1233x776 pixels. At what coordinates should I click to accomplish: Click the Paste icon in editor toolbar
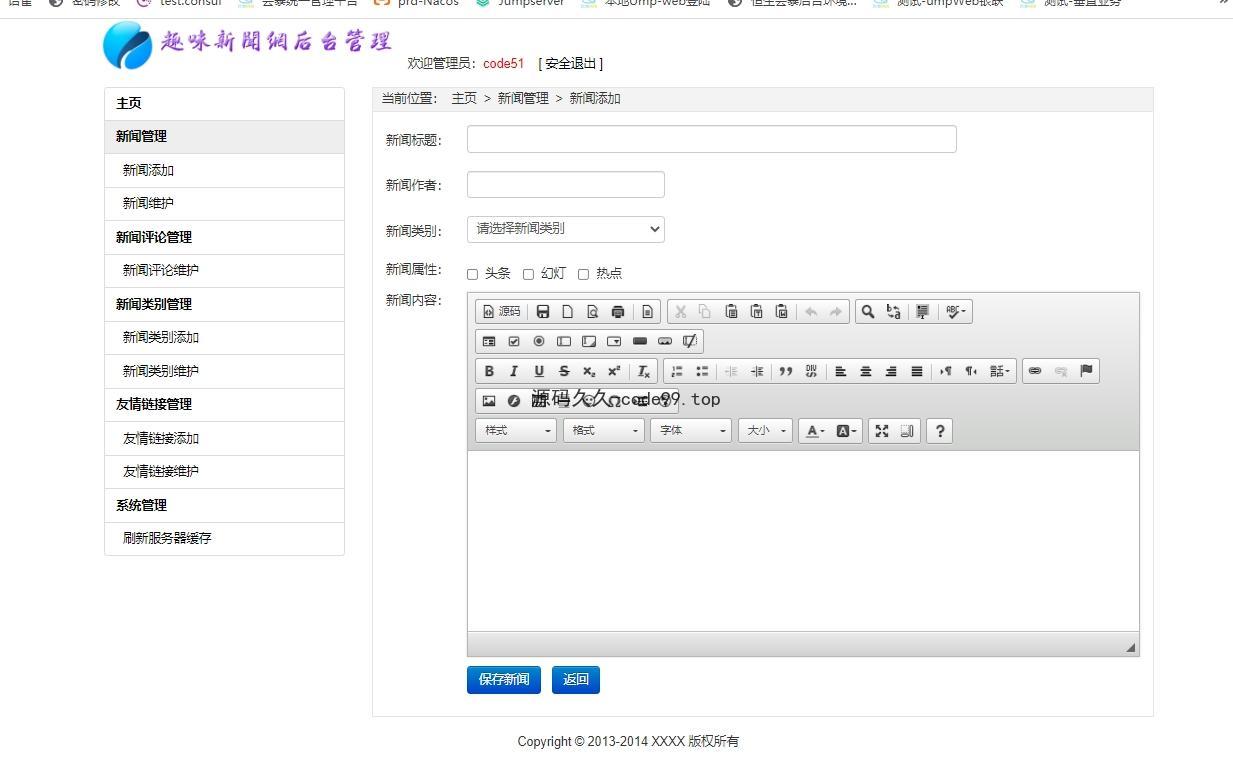pos(731,312)
